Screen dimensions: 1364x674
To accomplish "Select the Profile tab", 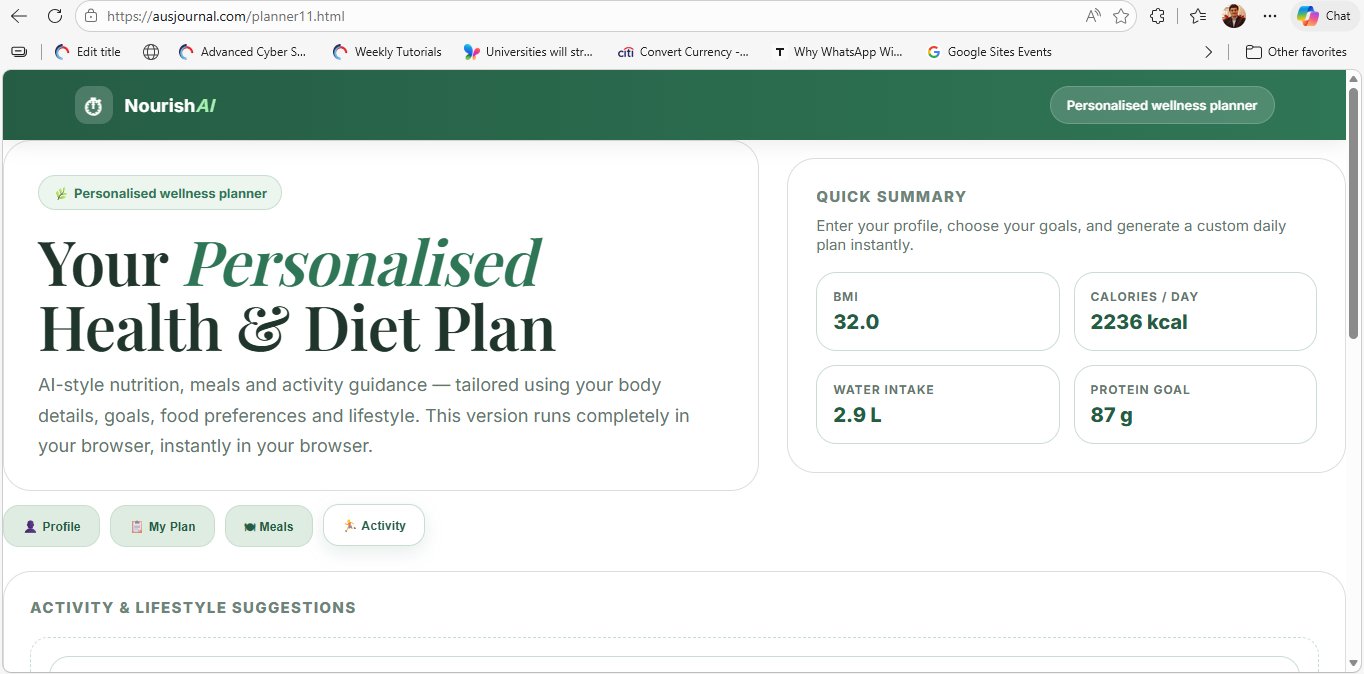I will (52, 526).
